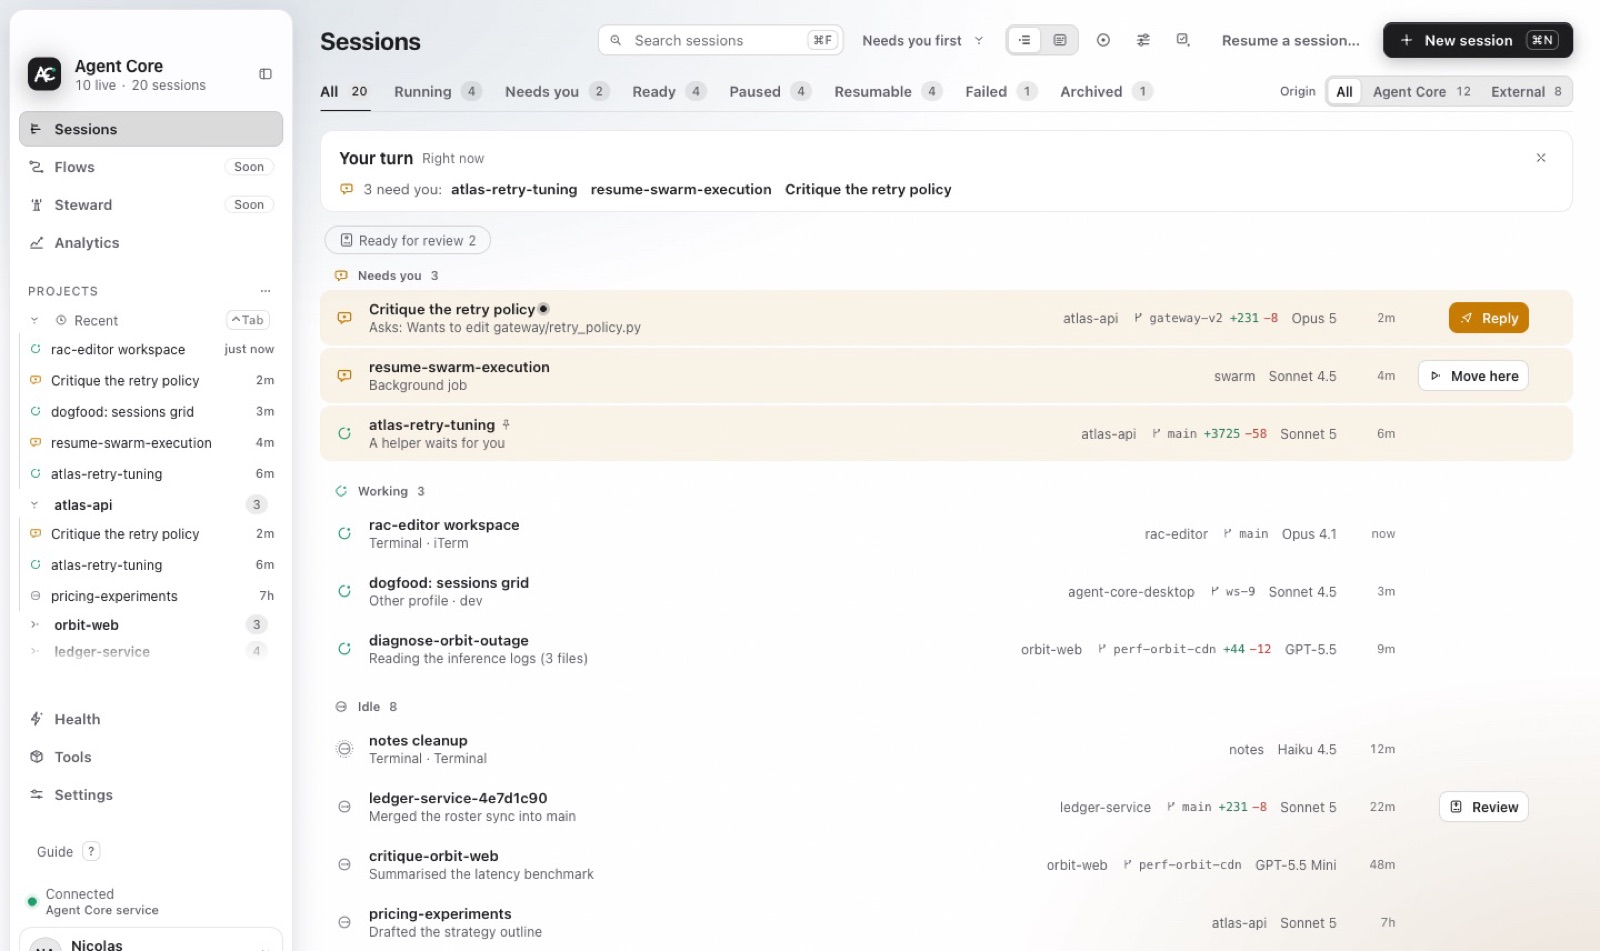Click the Agent Core logo icon
The width and height of the screenshot is (1600, 951).
(44, 74)
